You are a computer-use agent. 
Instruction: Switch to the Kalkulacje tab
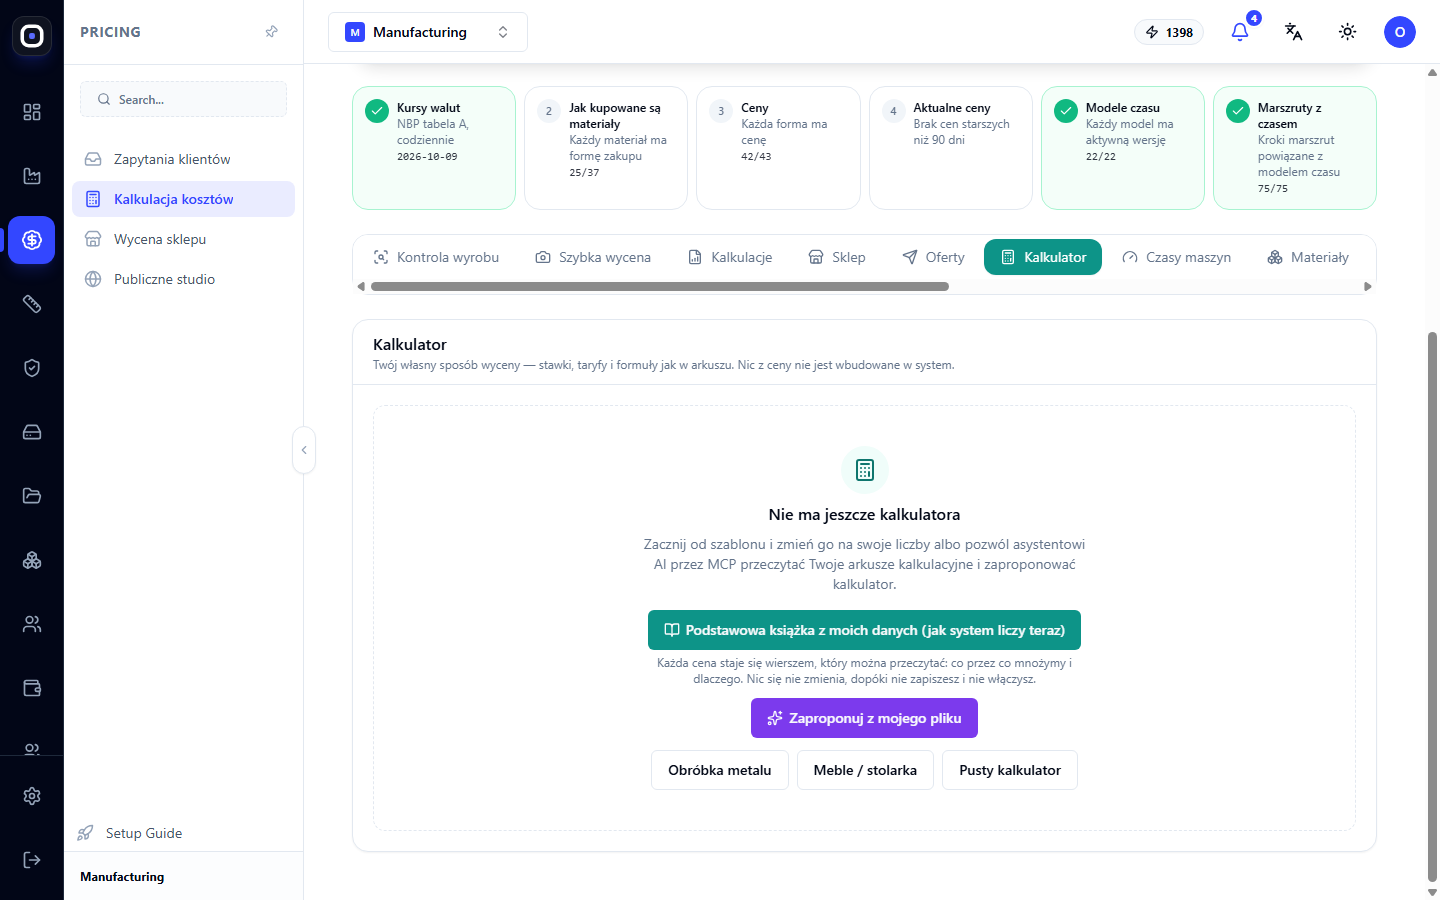(730, 257)
